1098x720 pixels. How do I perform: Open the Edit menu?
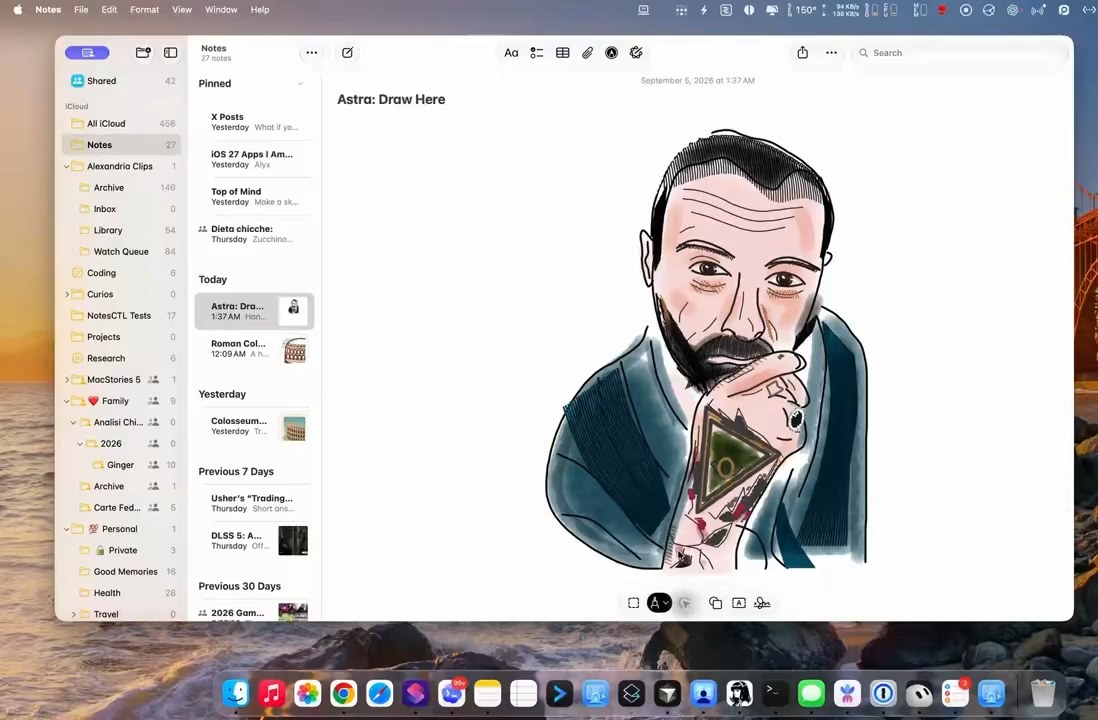pos(109,10)
